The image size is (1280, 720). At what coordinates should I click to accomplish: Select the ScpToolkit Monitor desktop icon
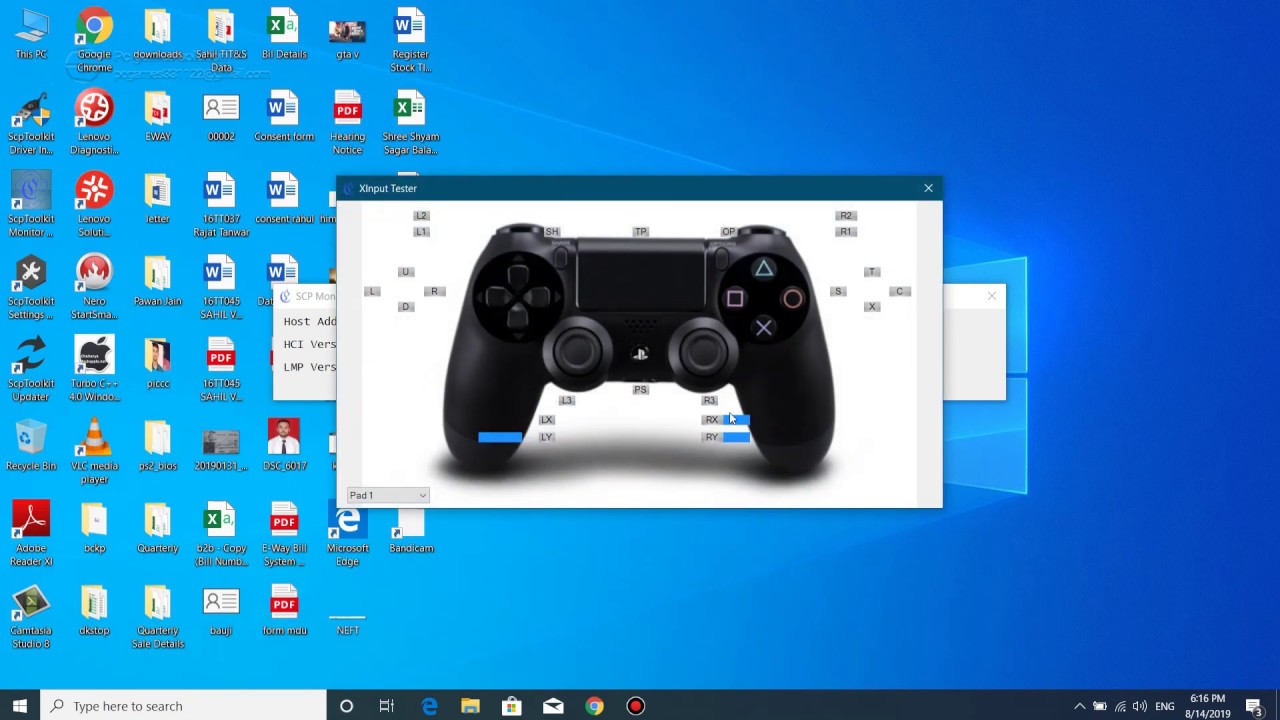[31, 206]
